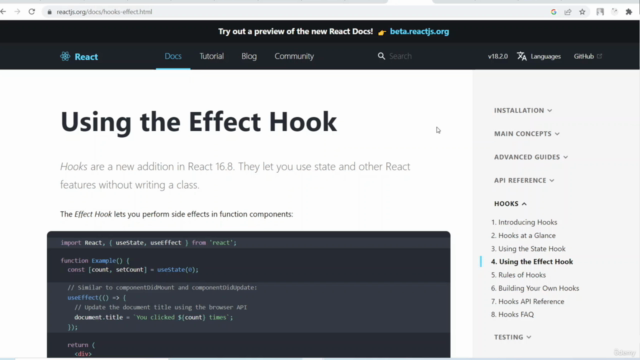Screen dimensions: 640x360
Task: Open the Tutorial tab
Action: 211,56
